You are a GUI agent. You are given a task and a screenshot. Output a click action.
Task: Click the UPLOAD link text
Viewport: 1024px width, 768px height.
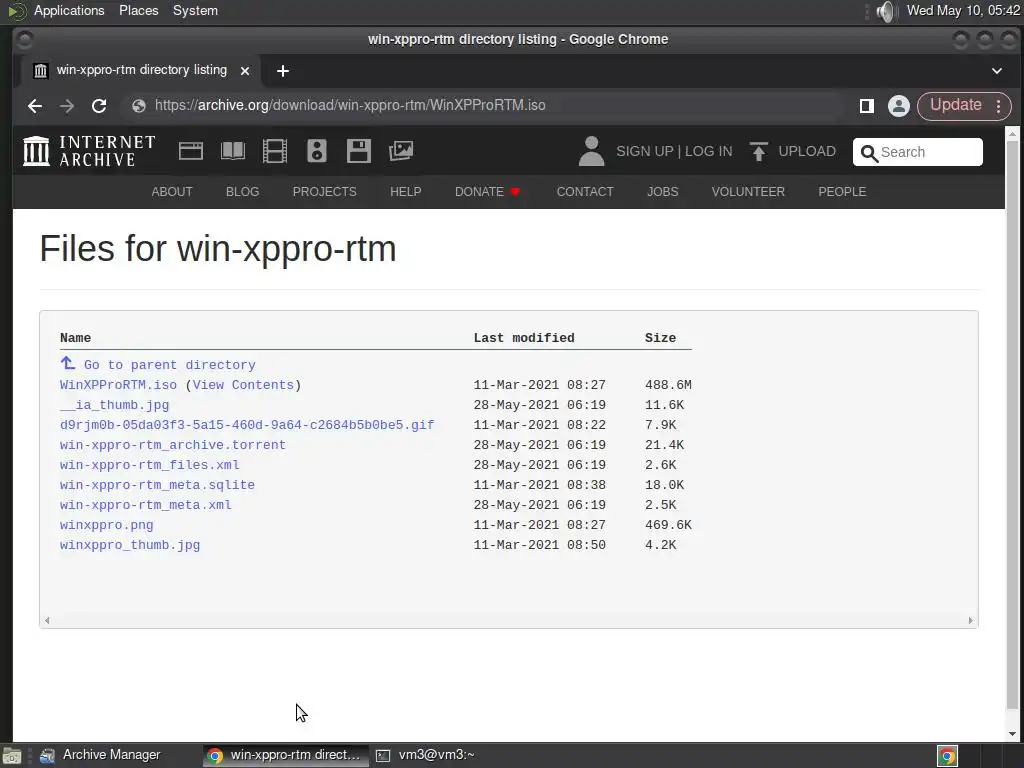tap(807, 152)
